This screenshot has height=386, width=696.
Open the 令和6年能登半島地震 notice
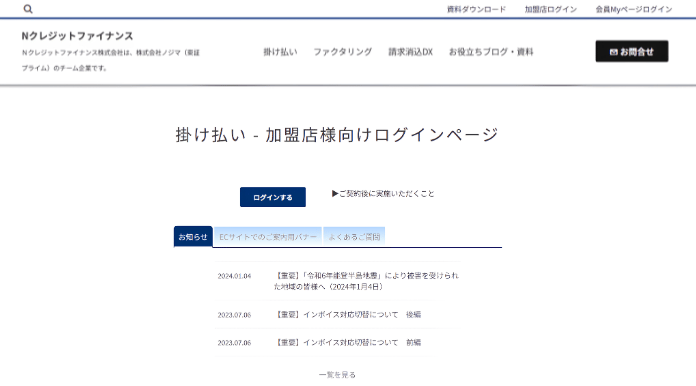click(366, 281)
